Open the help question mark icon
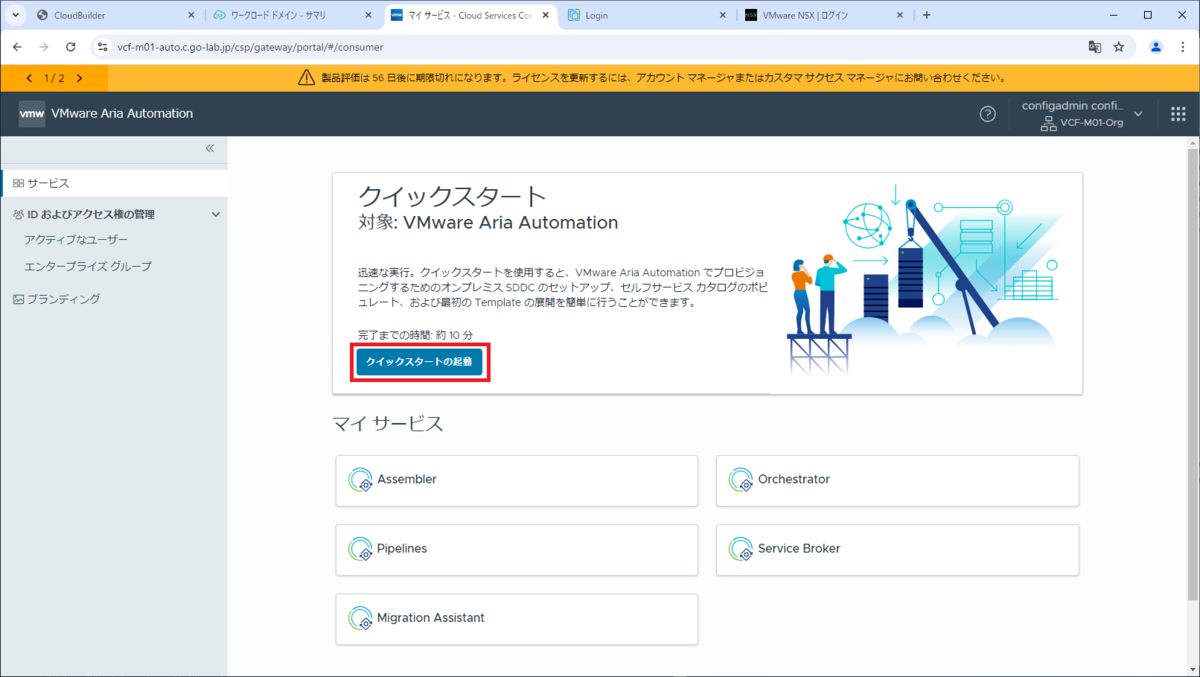This screenshot has height=677, width=1200. [x=988, y=114]
